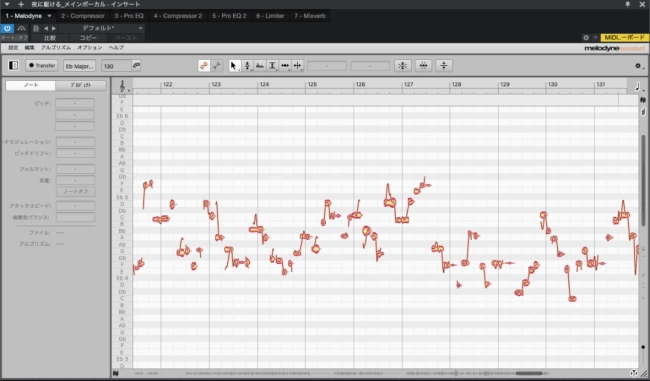Select the time tool

pyautogui.click(x=285, y=66)
